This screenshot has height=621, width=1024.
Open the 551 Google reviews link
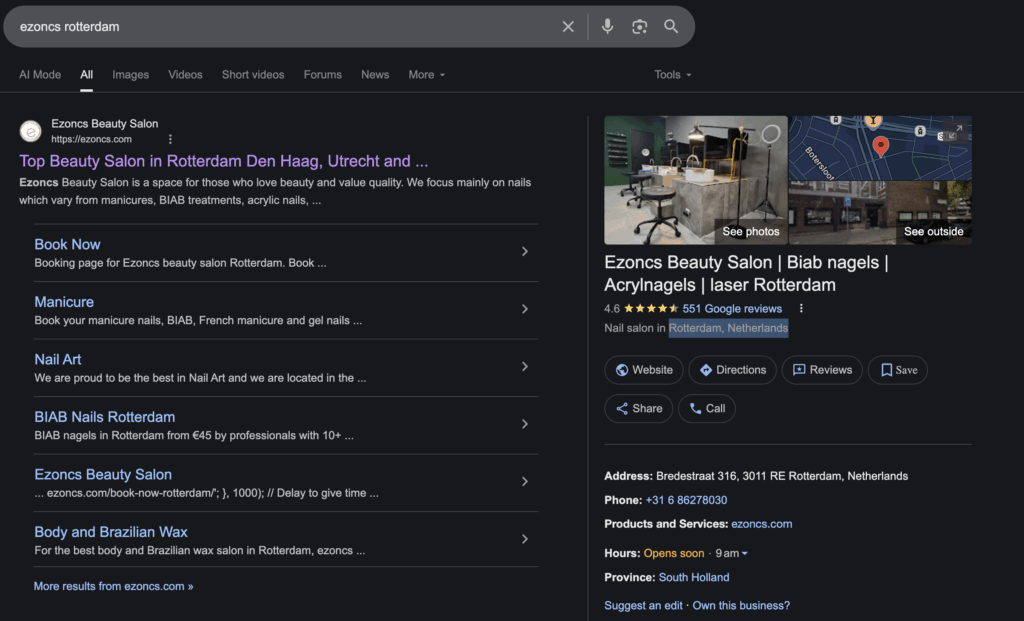click(732, 309)
